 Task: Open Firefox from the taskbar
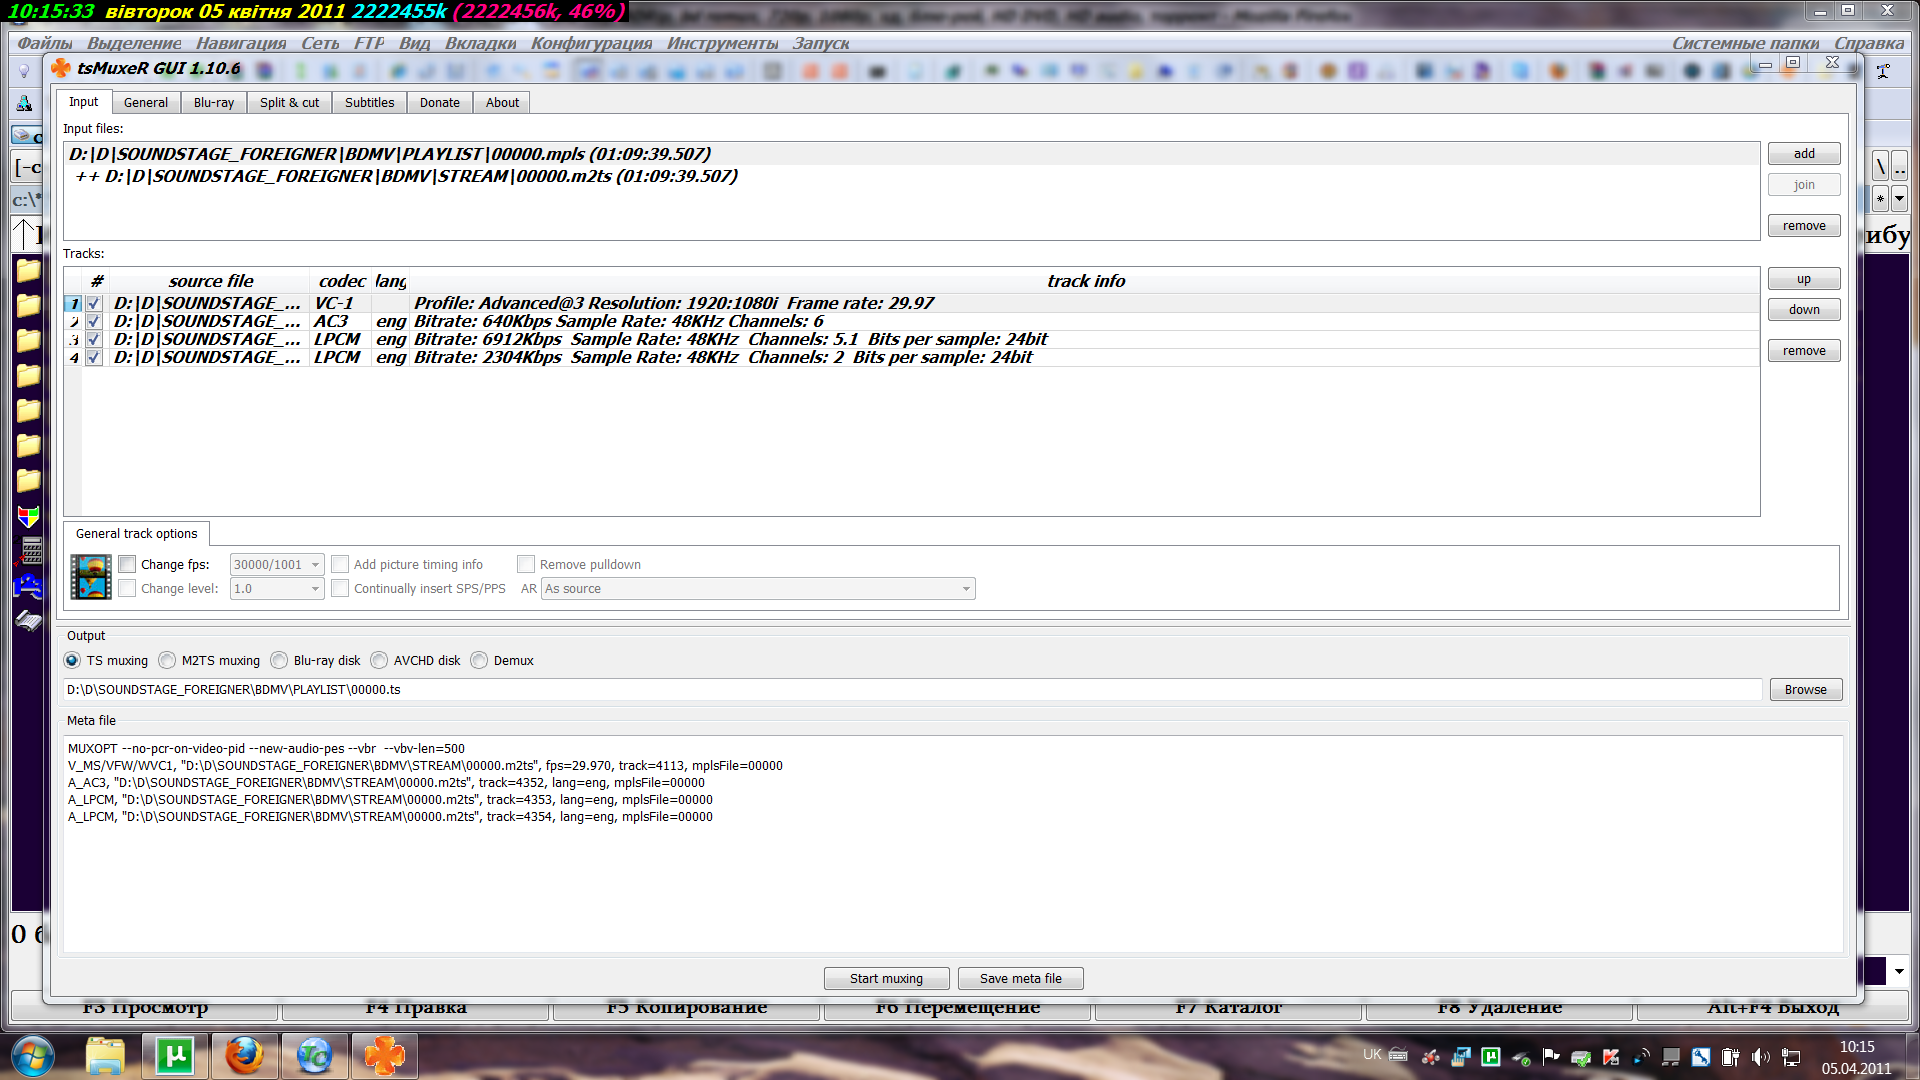[244, 1055]
